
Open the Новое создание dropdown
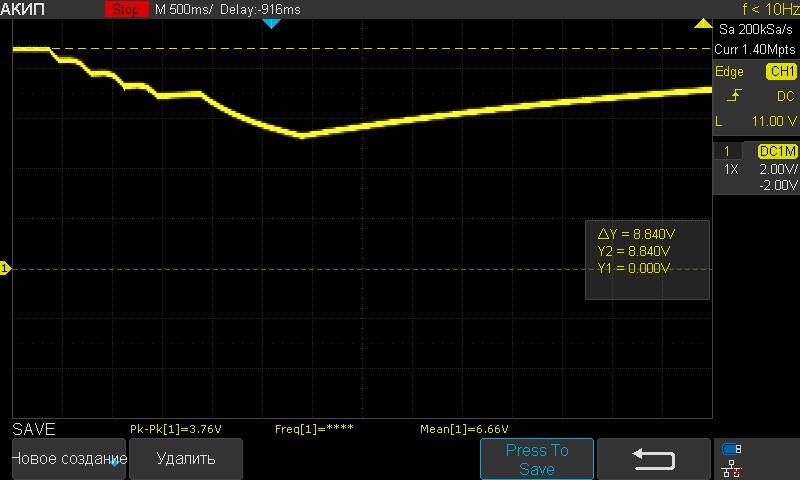click(63, 459)
